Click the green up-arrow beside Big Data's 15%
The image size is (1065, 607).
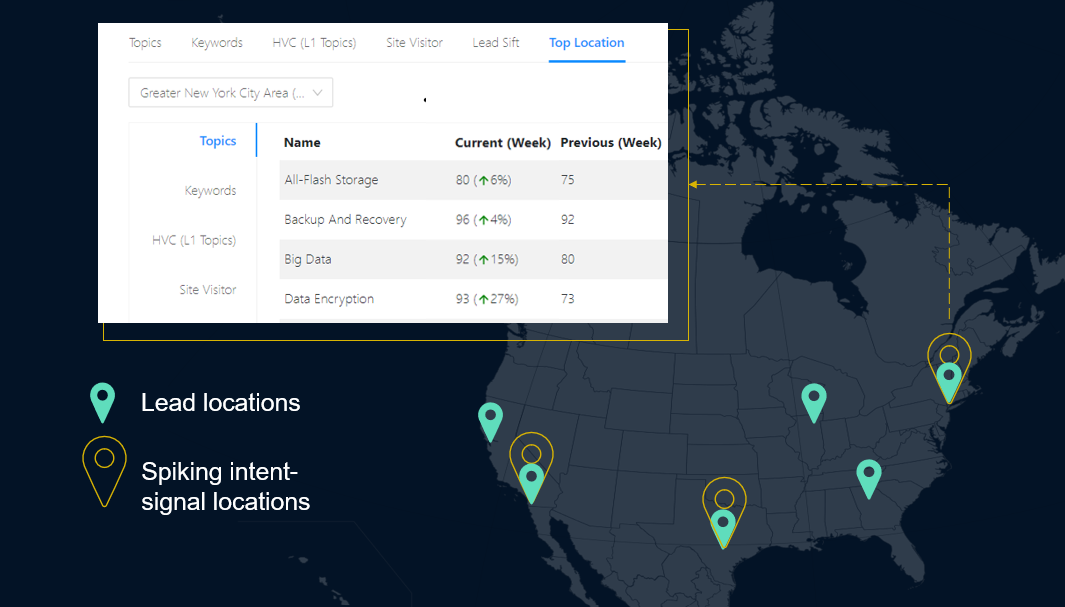485,259
